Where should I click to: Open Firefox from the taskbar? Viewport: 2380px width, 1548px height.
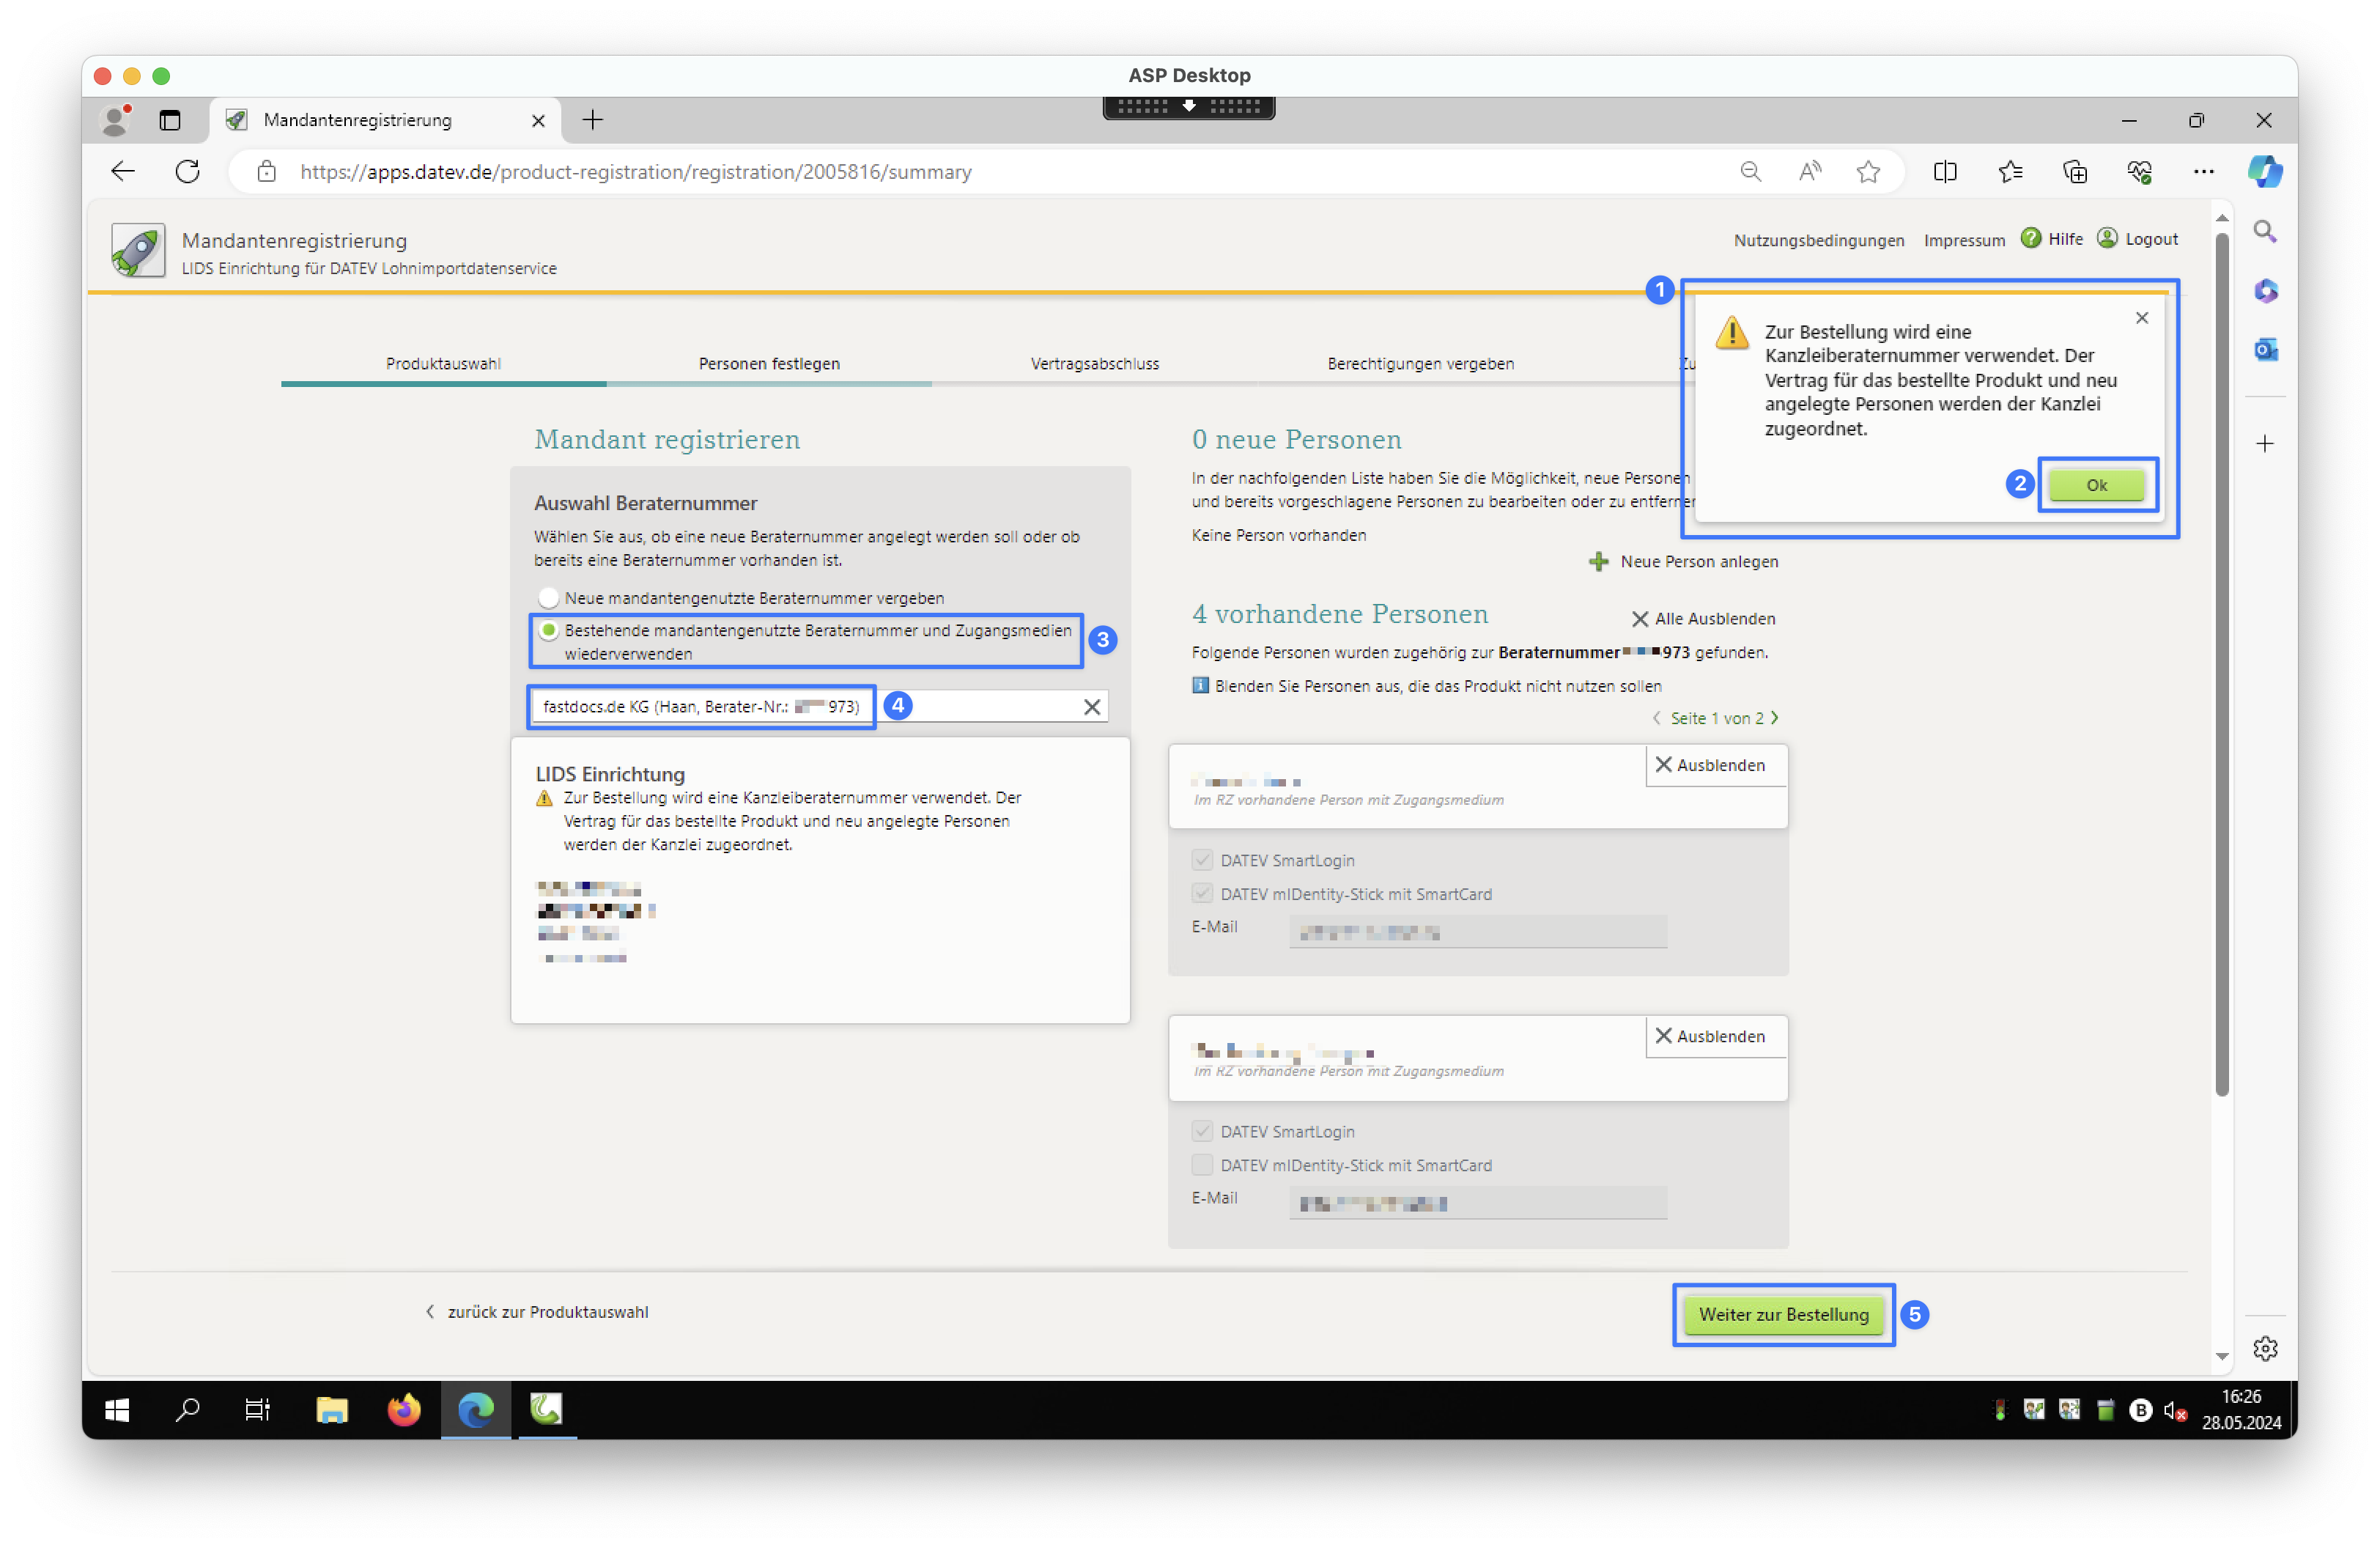(404, 1410)
